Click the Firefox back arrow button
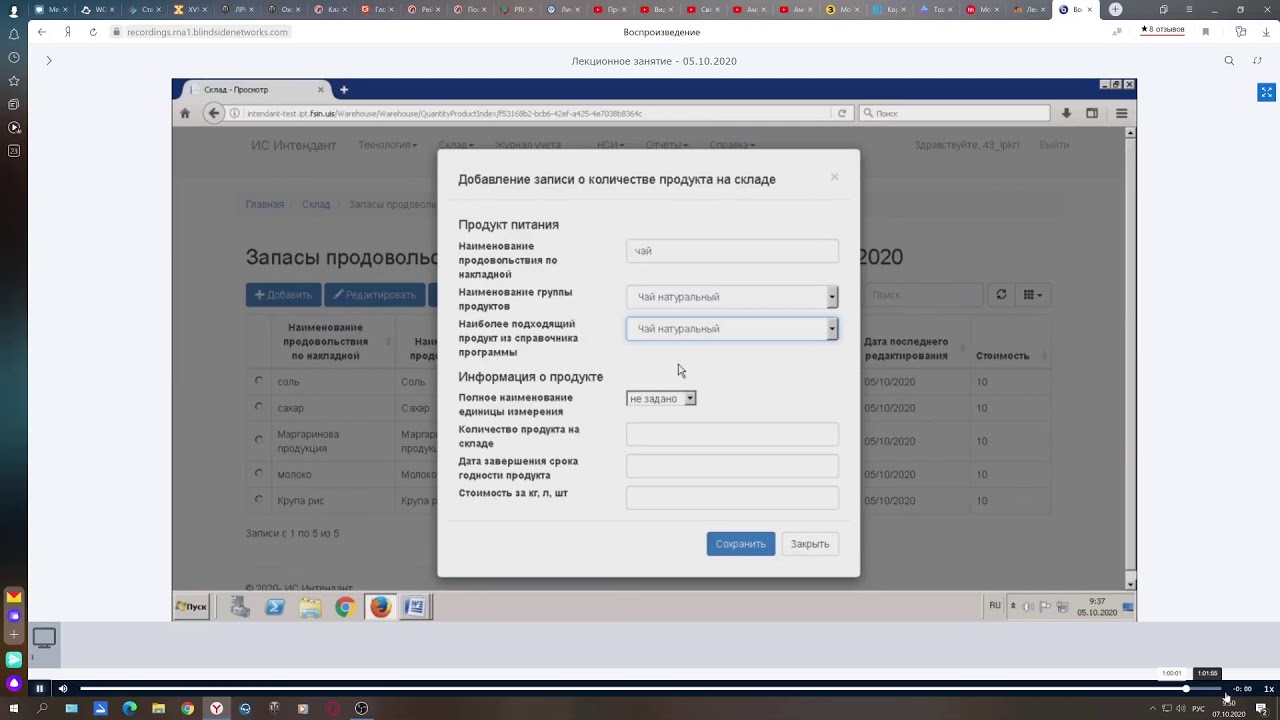1280x720 pixels. [213, 113]
